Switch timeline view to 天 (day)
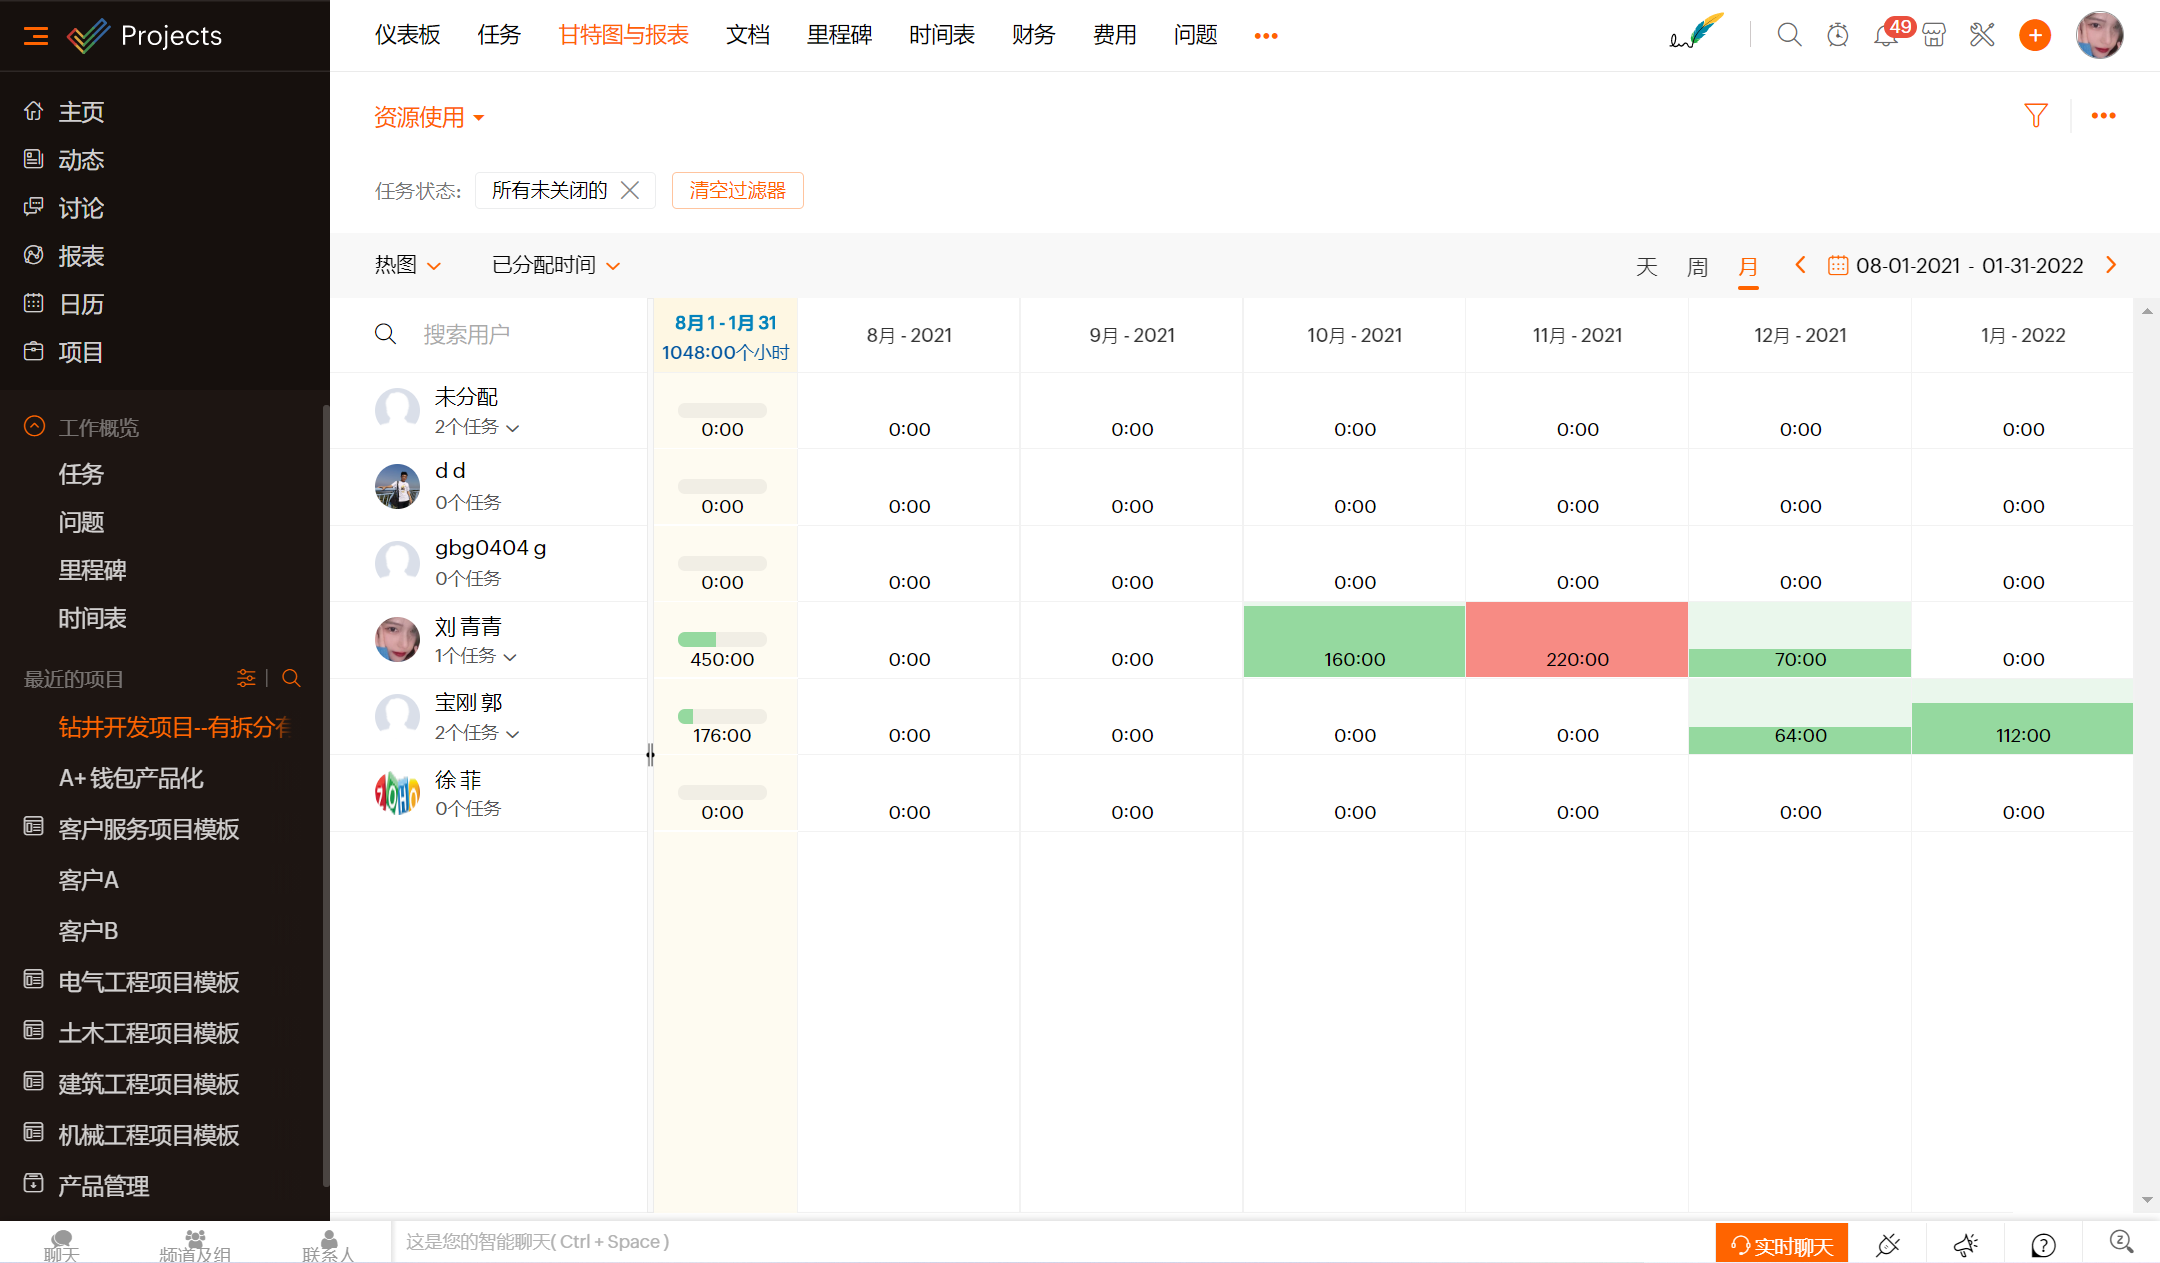This screenshot has width=2160, height=1263. pyautogui.click(x=1646, y=267)
